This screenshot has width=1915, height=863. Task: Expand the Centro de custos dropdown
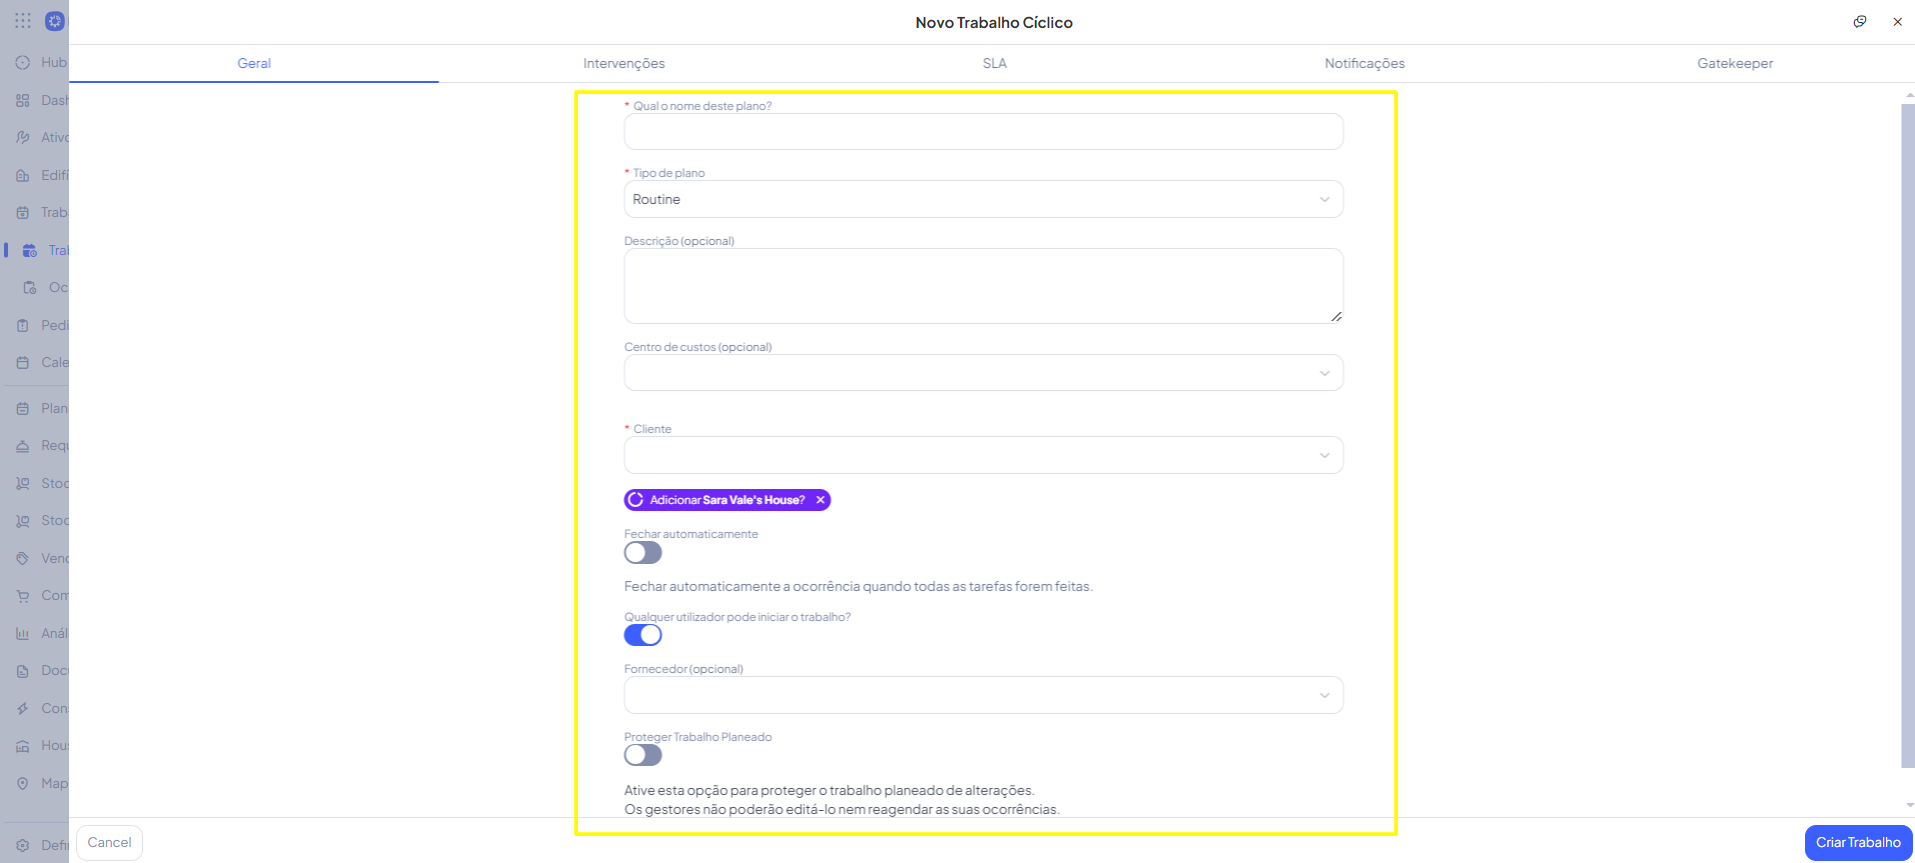pos(983,373)
